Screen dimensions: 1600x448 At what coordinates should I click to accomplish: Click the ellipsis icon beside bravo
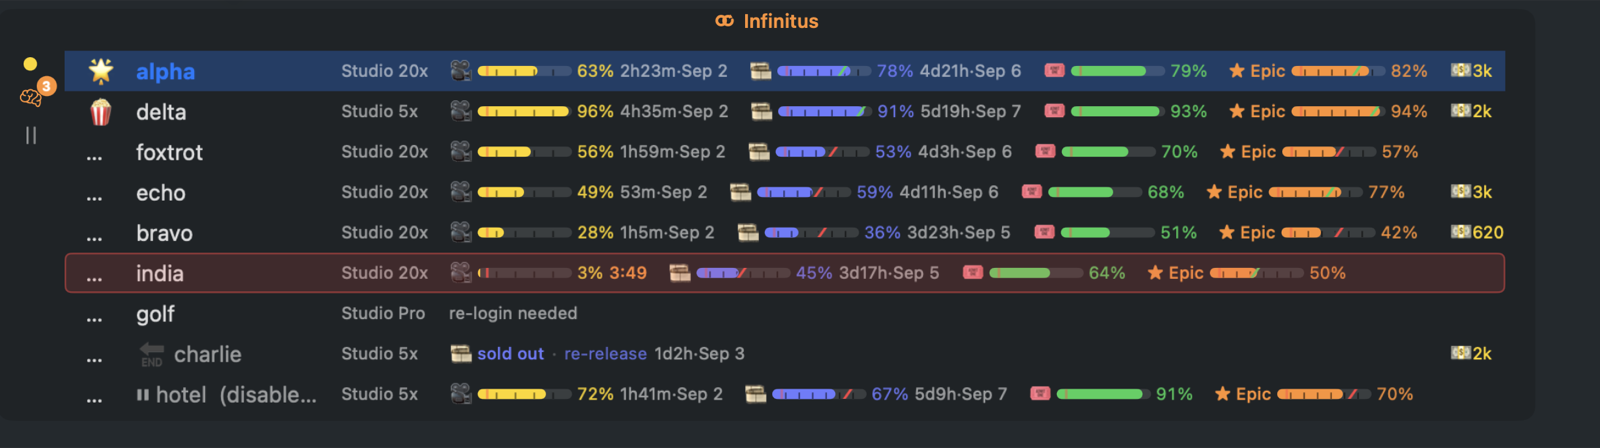click(x=94, y=237)
